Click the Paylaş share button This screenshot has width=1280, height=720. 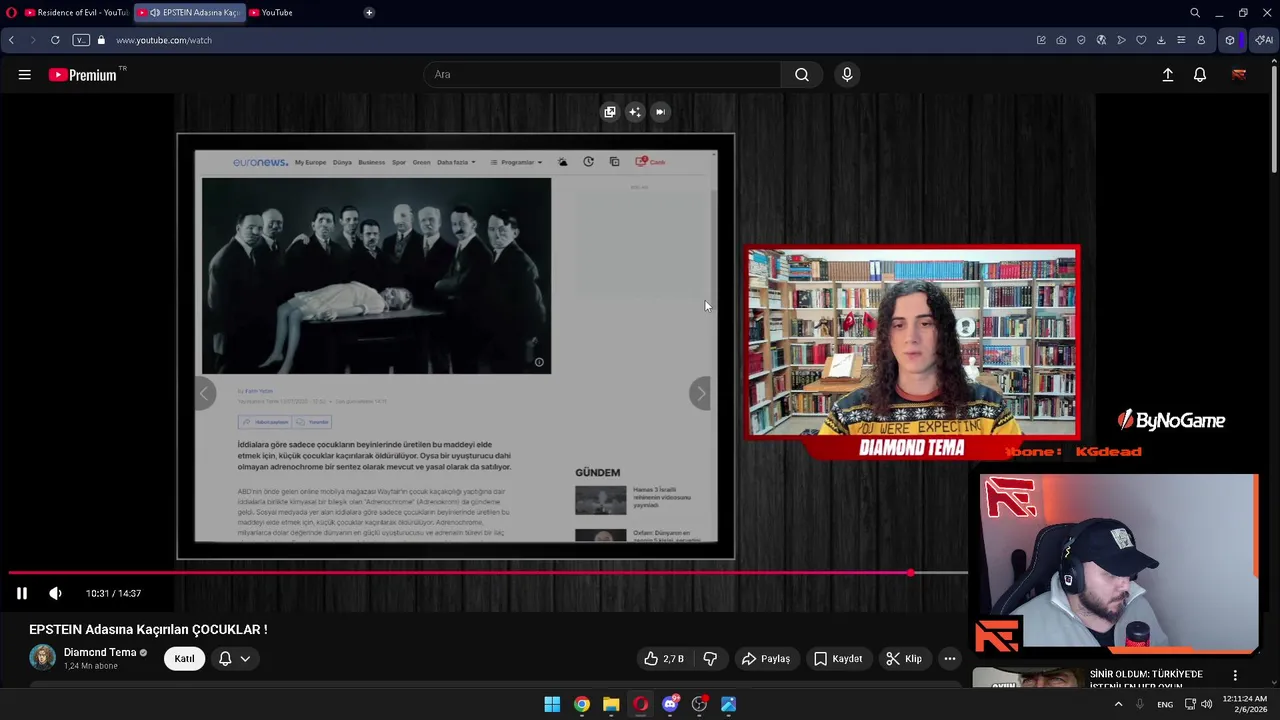(x=766, y=659)
